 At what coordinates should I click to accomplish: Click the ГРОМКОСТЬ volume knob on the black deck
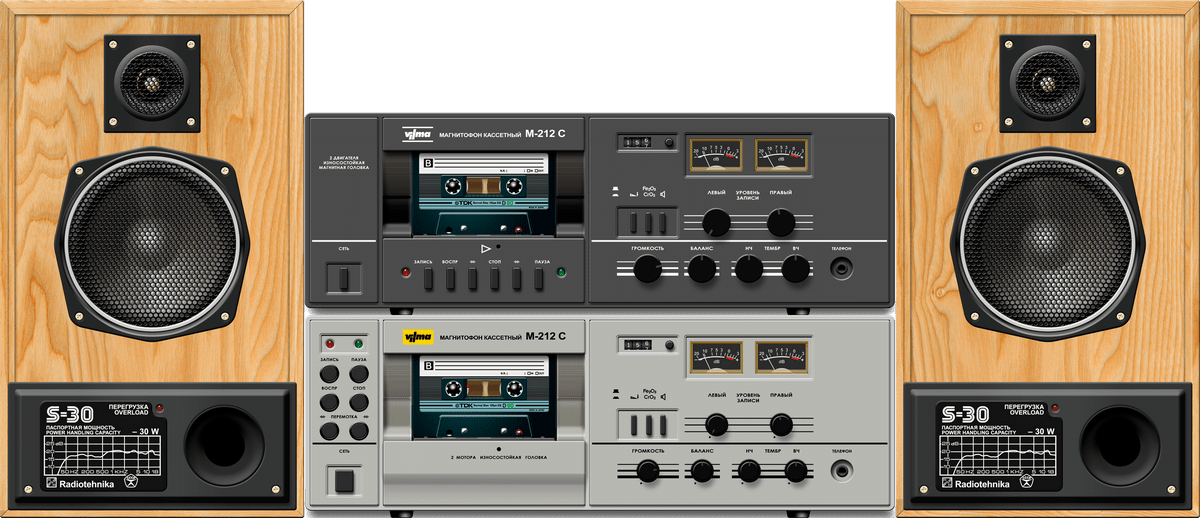[648, 267]
